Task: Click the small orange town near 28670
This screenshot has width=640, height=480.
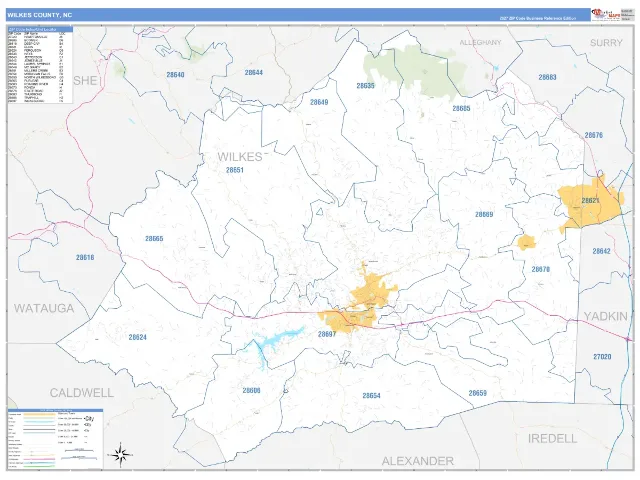Action: [526, 242]
